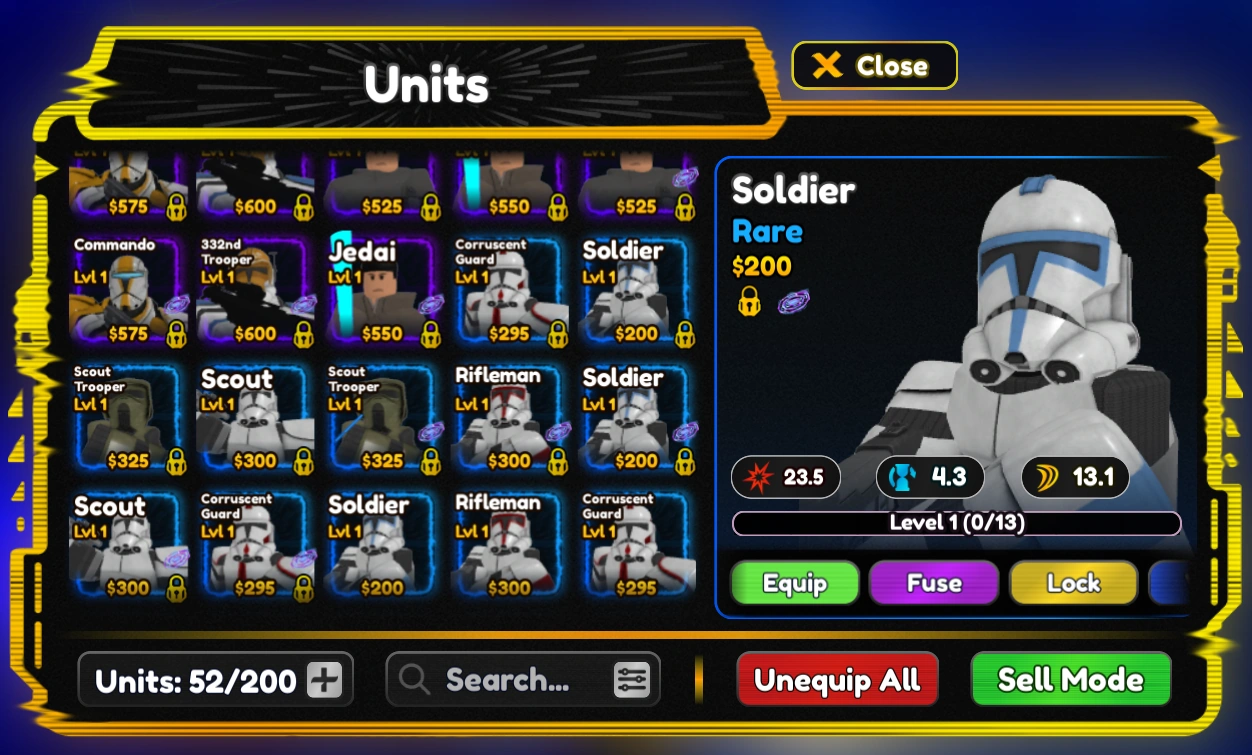The height and width of the screenshot is (755, 1252).
Task: Click the padlock icon under the $200 price
Action: click(748, 301)
